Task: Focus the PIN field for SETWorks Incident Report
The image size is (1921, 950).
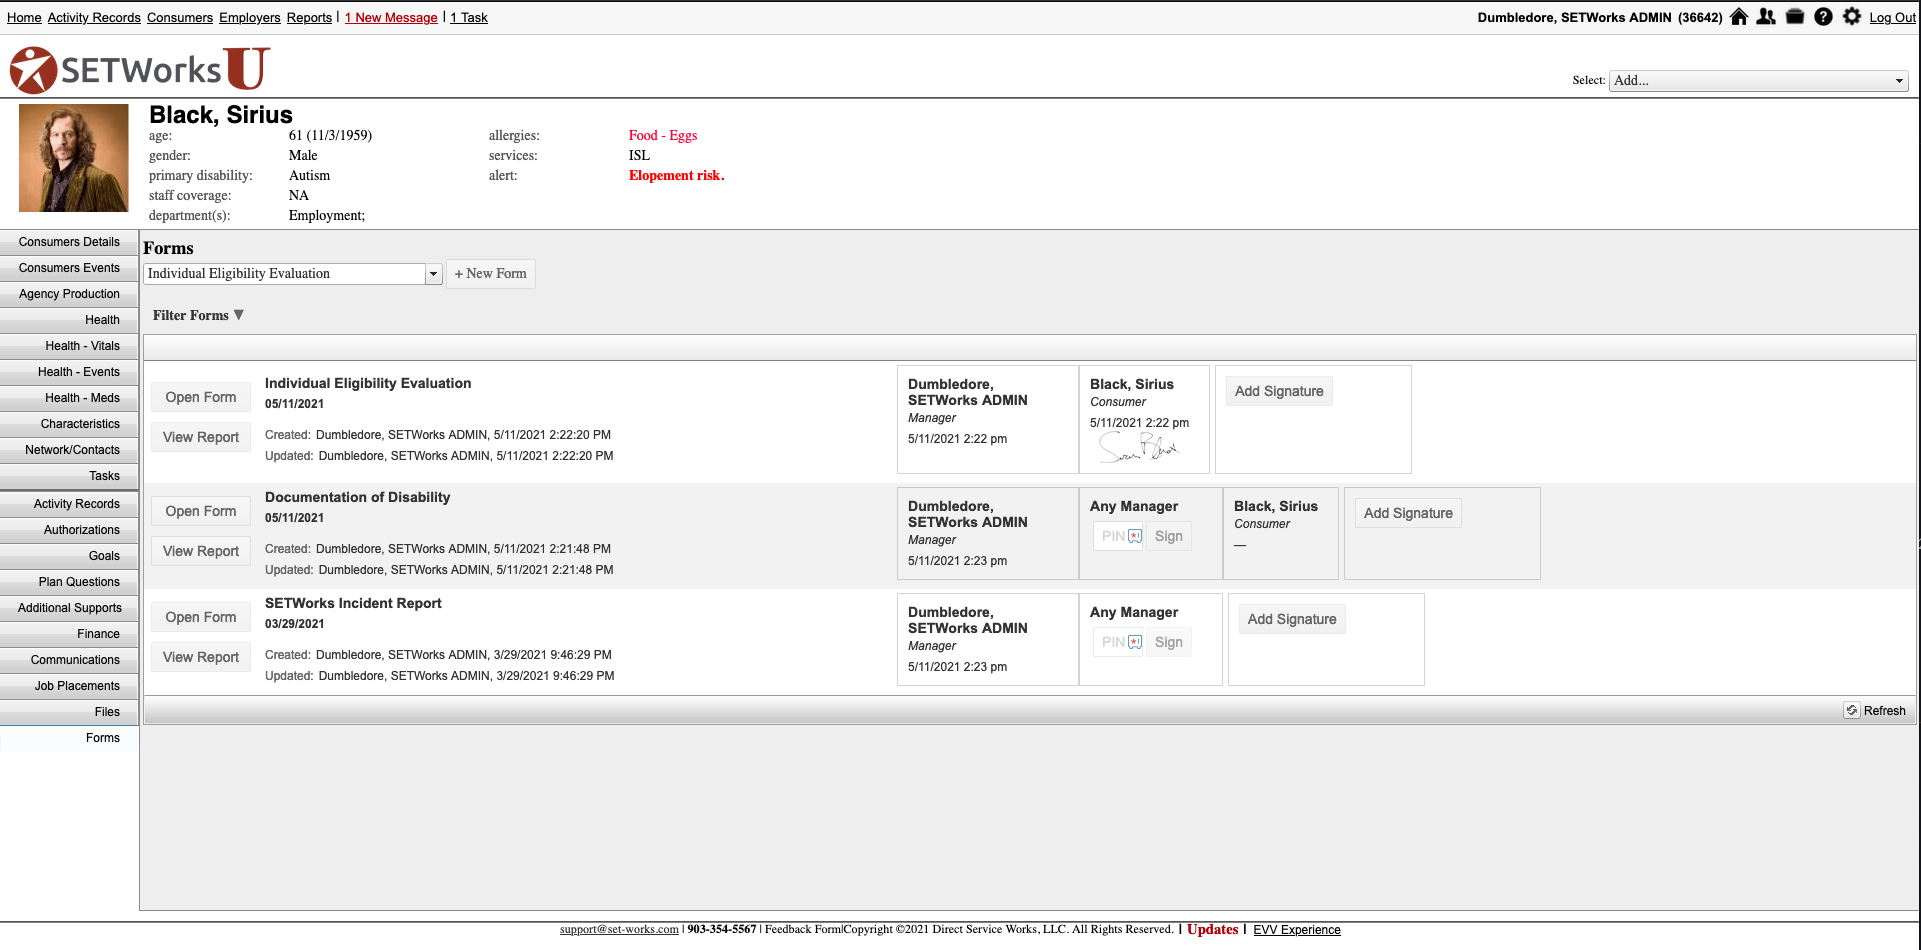Action: pos(1118,642)
